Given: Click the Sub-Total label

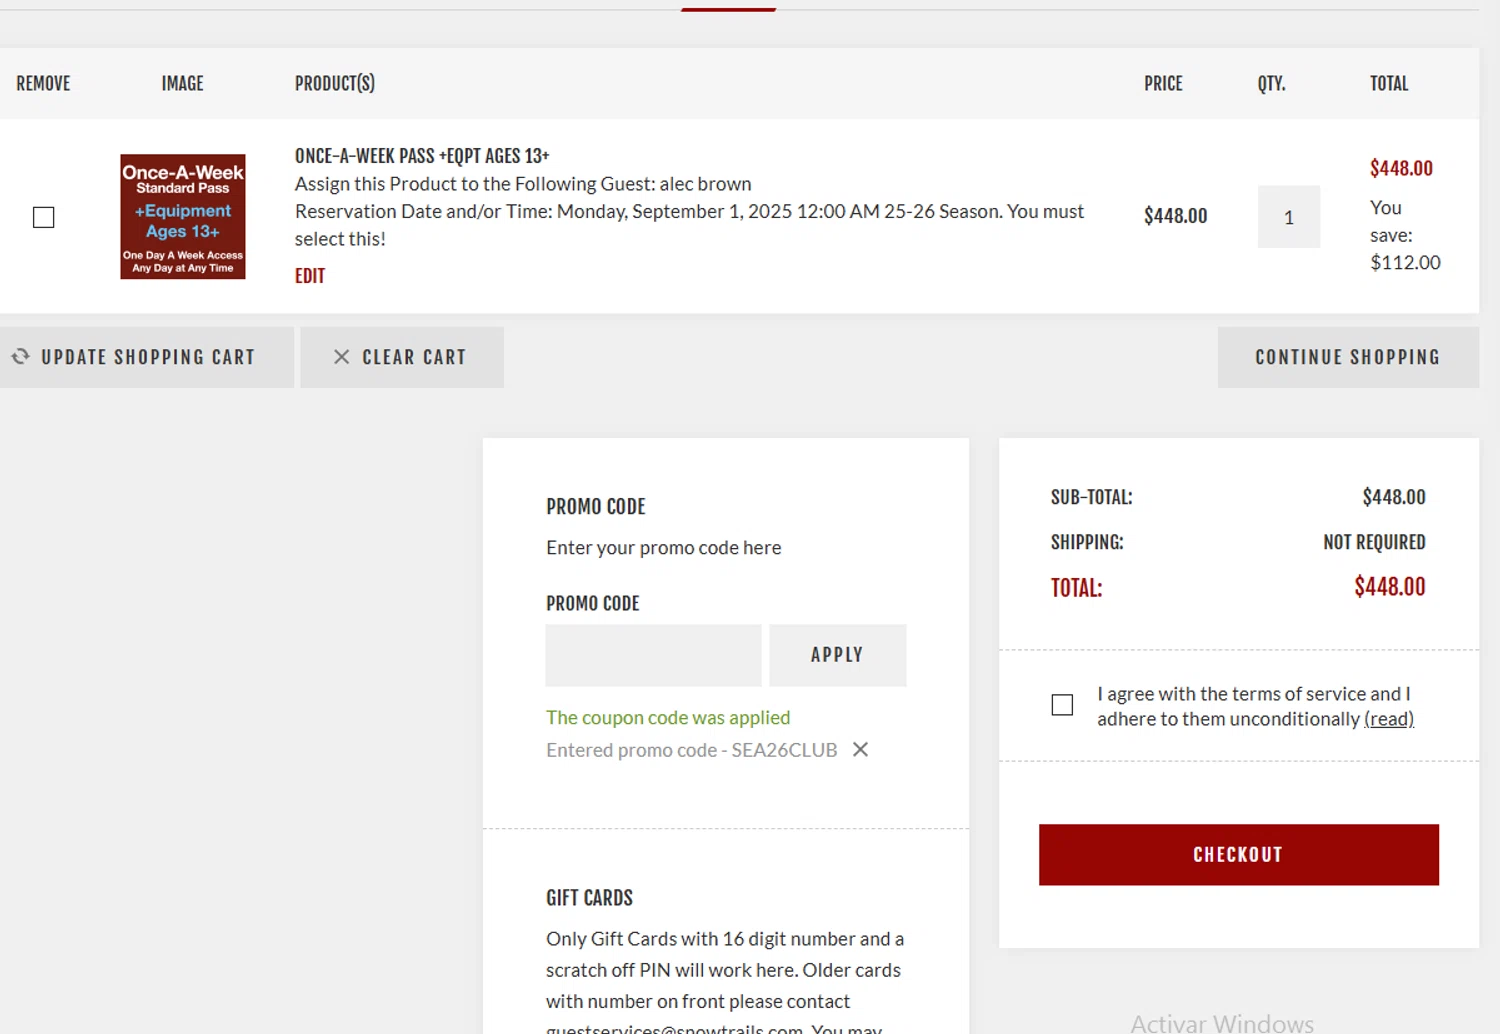Looking at the screenshot, I should pos(1092,497).
